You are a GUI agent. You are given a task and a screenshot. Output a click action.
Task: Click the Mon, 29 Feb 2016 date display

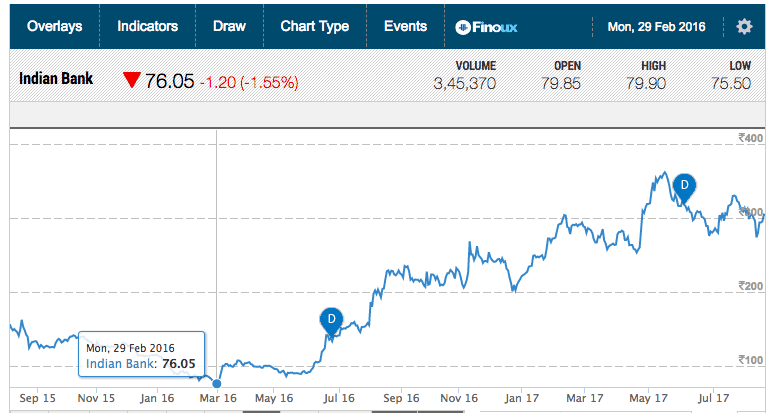point(656,27)
